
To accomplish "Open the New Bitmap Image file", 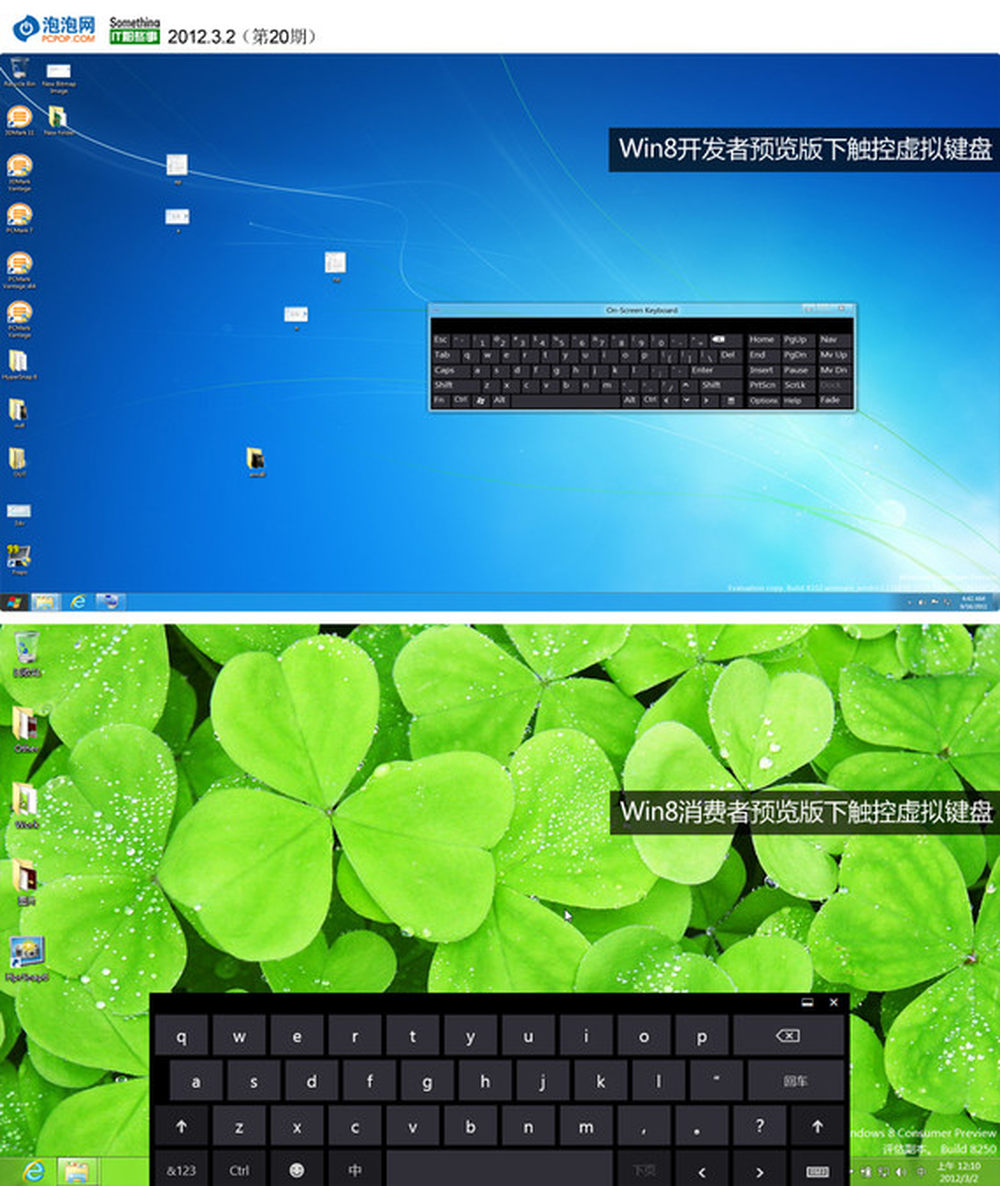I will [58, 76].
